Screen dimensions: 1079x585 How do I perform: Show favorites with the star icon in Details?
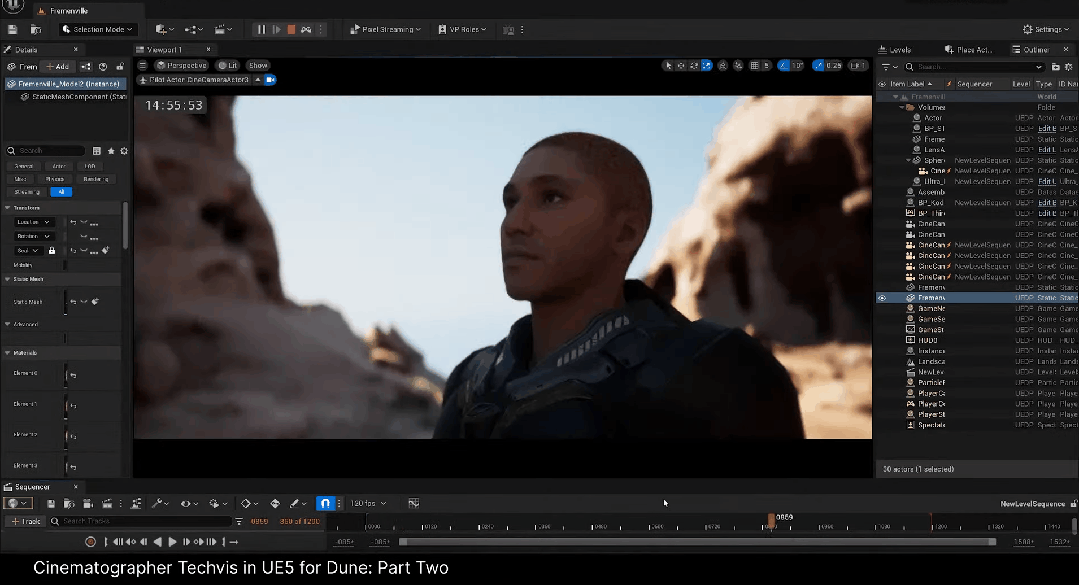pyautogui.click(x=111, y=151)
